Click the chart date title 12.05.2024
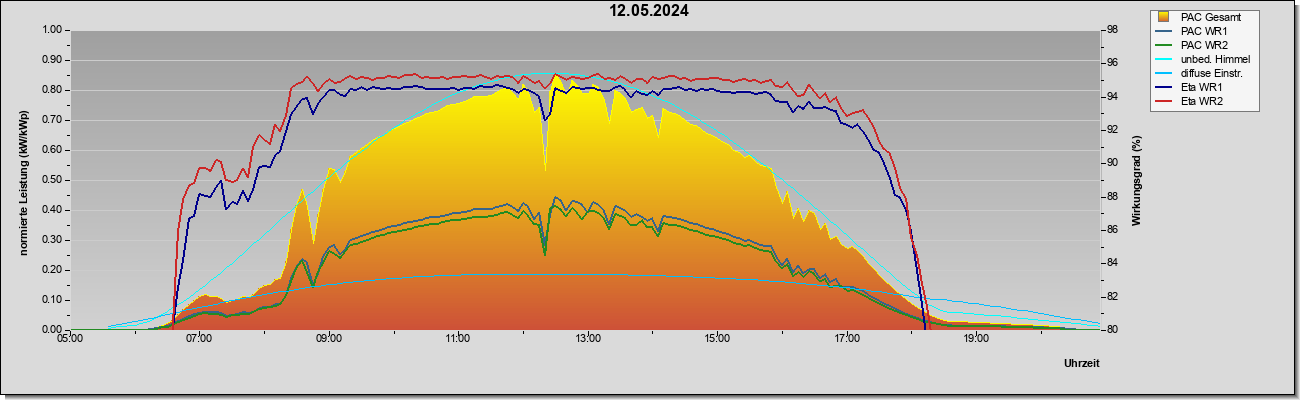The height and width of the screenshot is (400, 1300). (650, 11)
